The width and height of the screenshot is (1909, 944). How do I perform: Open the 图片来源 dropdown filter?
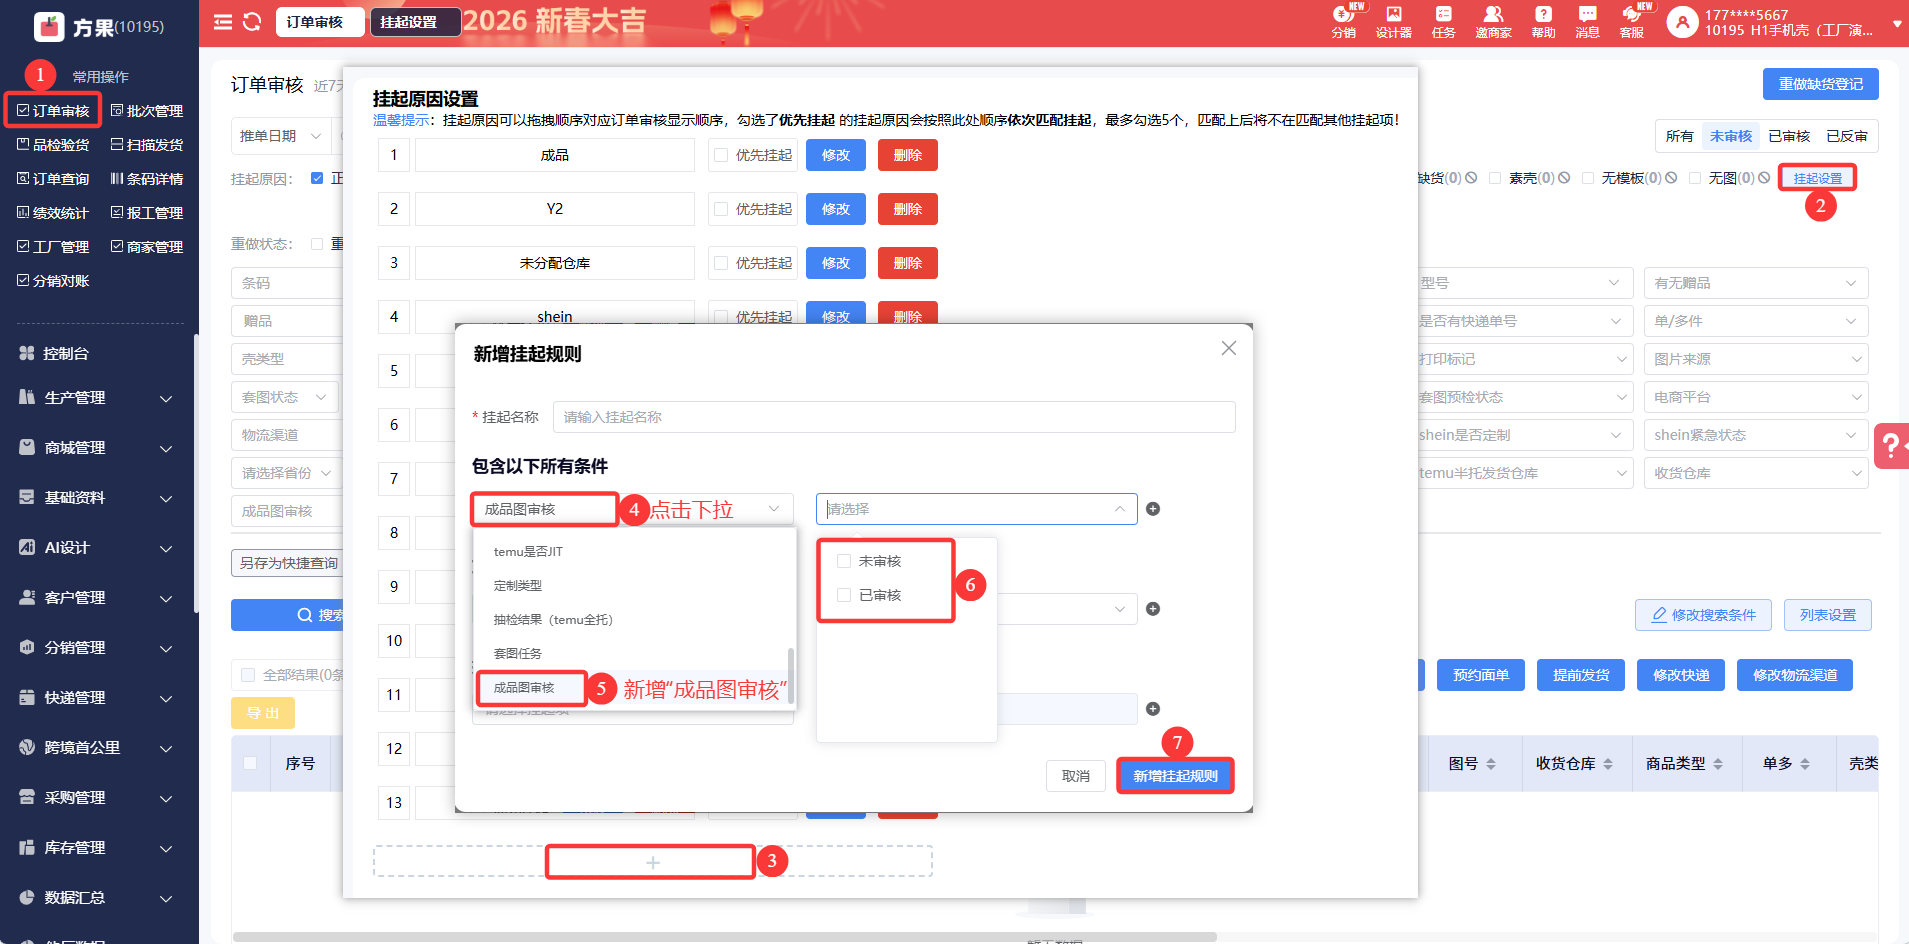tap(1756, 359)
